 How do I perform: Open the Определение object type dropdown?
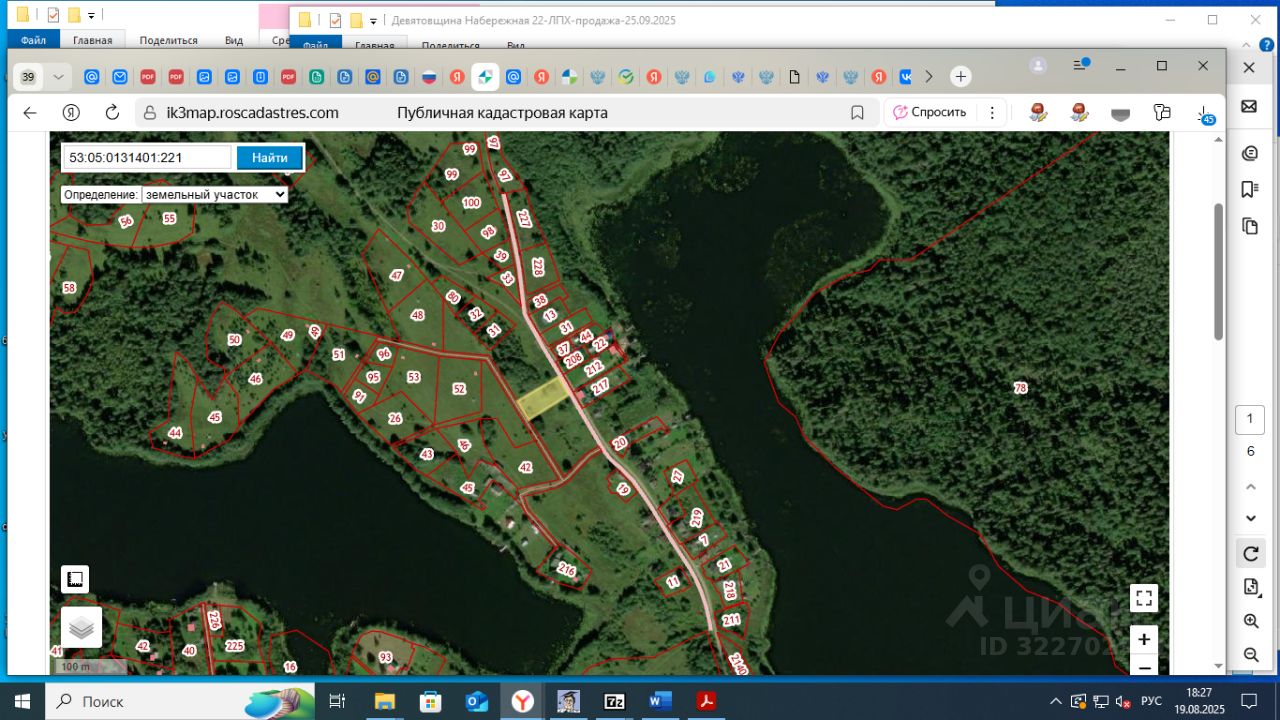click(215, 195)
